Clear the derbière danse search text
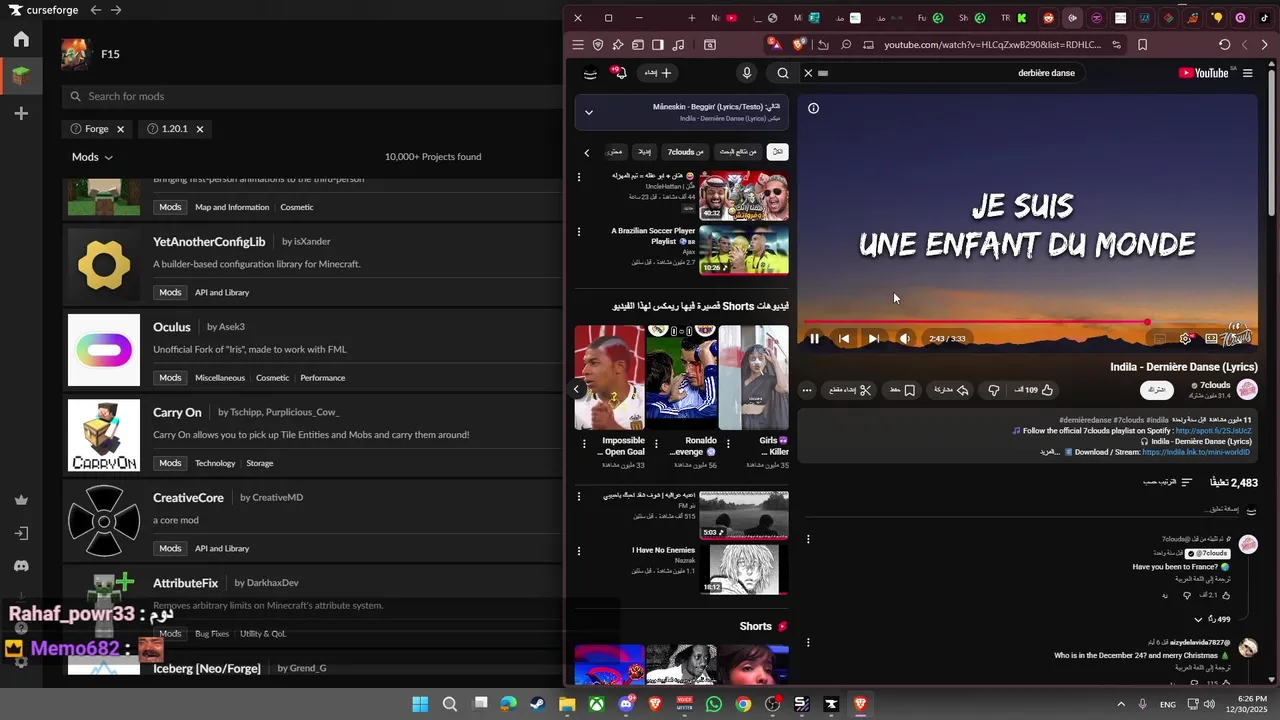The height and width of the screenshot is (720, 1280). (808, 73)
